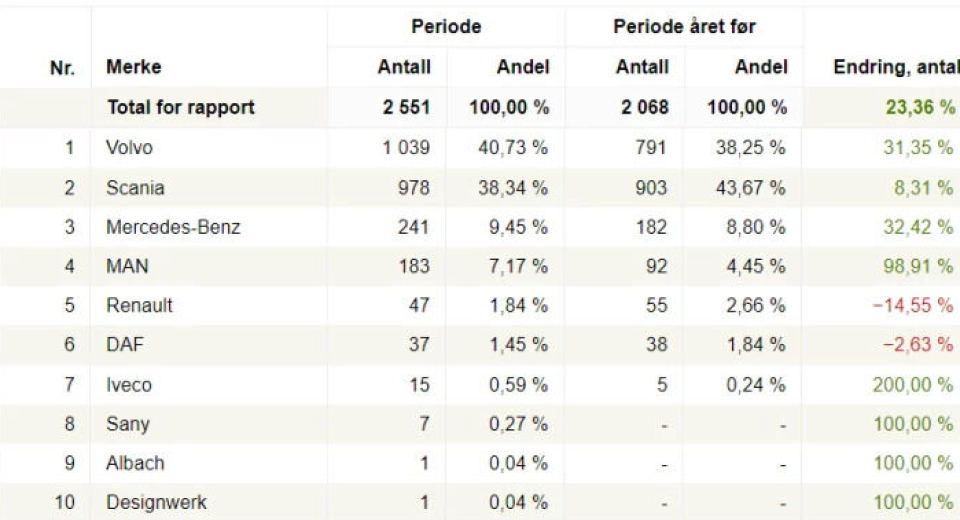
Task: Click the Mercedes-Benz brand name
Action: (173, 227)
